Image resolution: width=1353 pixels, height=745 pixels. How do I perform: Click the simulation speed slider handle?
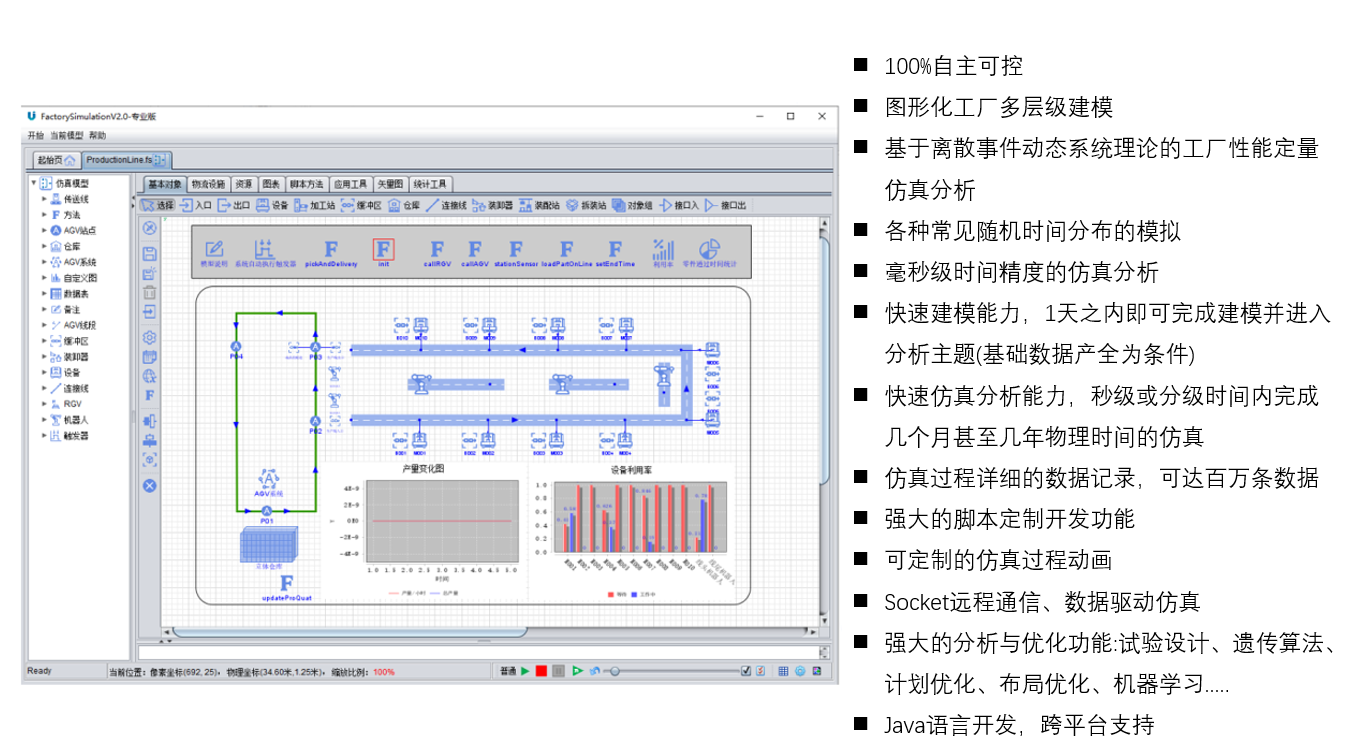(613, 671)
